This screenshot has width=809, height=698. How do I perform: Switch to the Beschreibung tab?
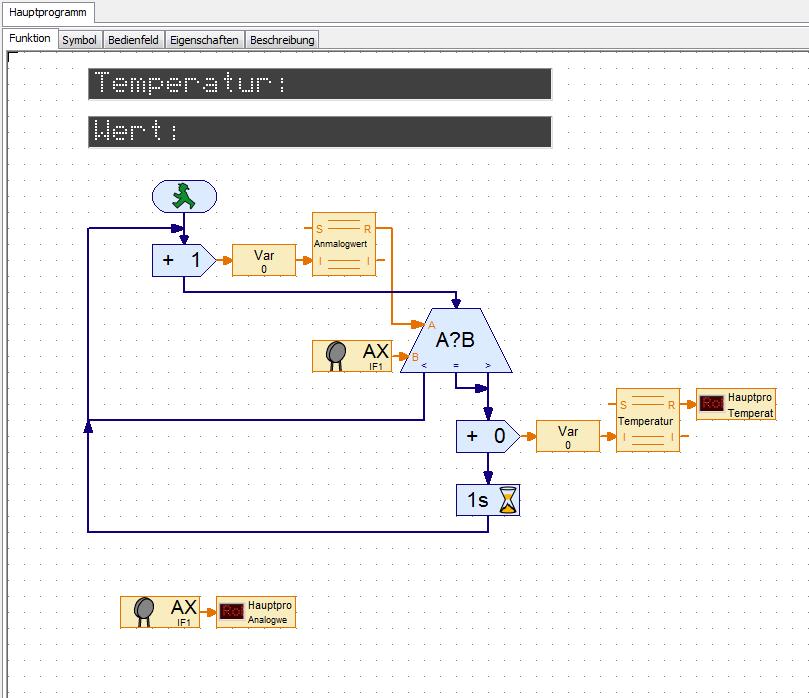tap(282, 40)
